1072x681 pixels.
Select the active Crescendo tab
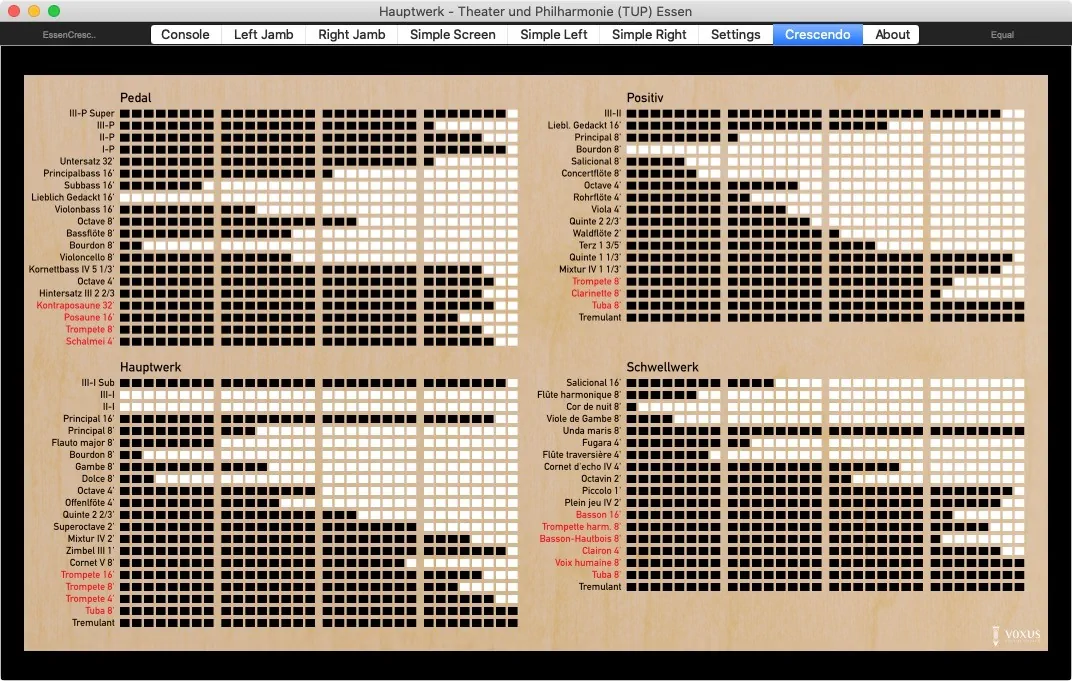coord(817,34)
